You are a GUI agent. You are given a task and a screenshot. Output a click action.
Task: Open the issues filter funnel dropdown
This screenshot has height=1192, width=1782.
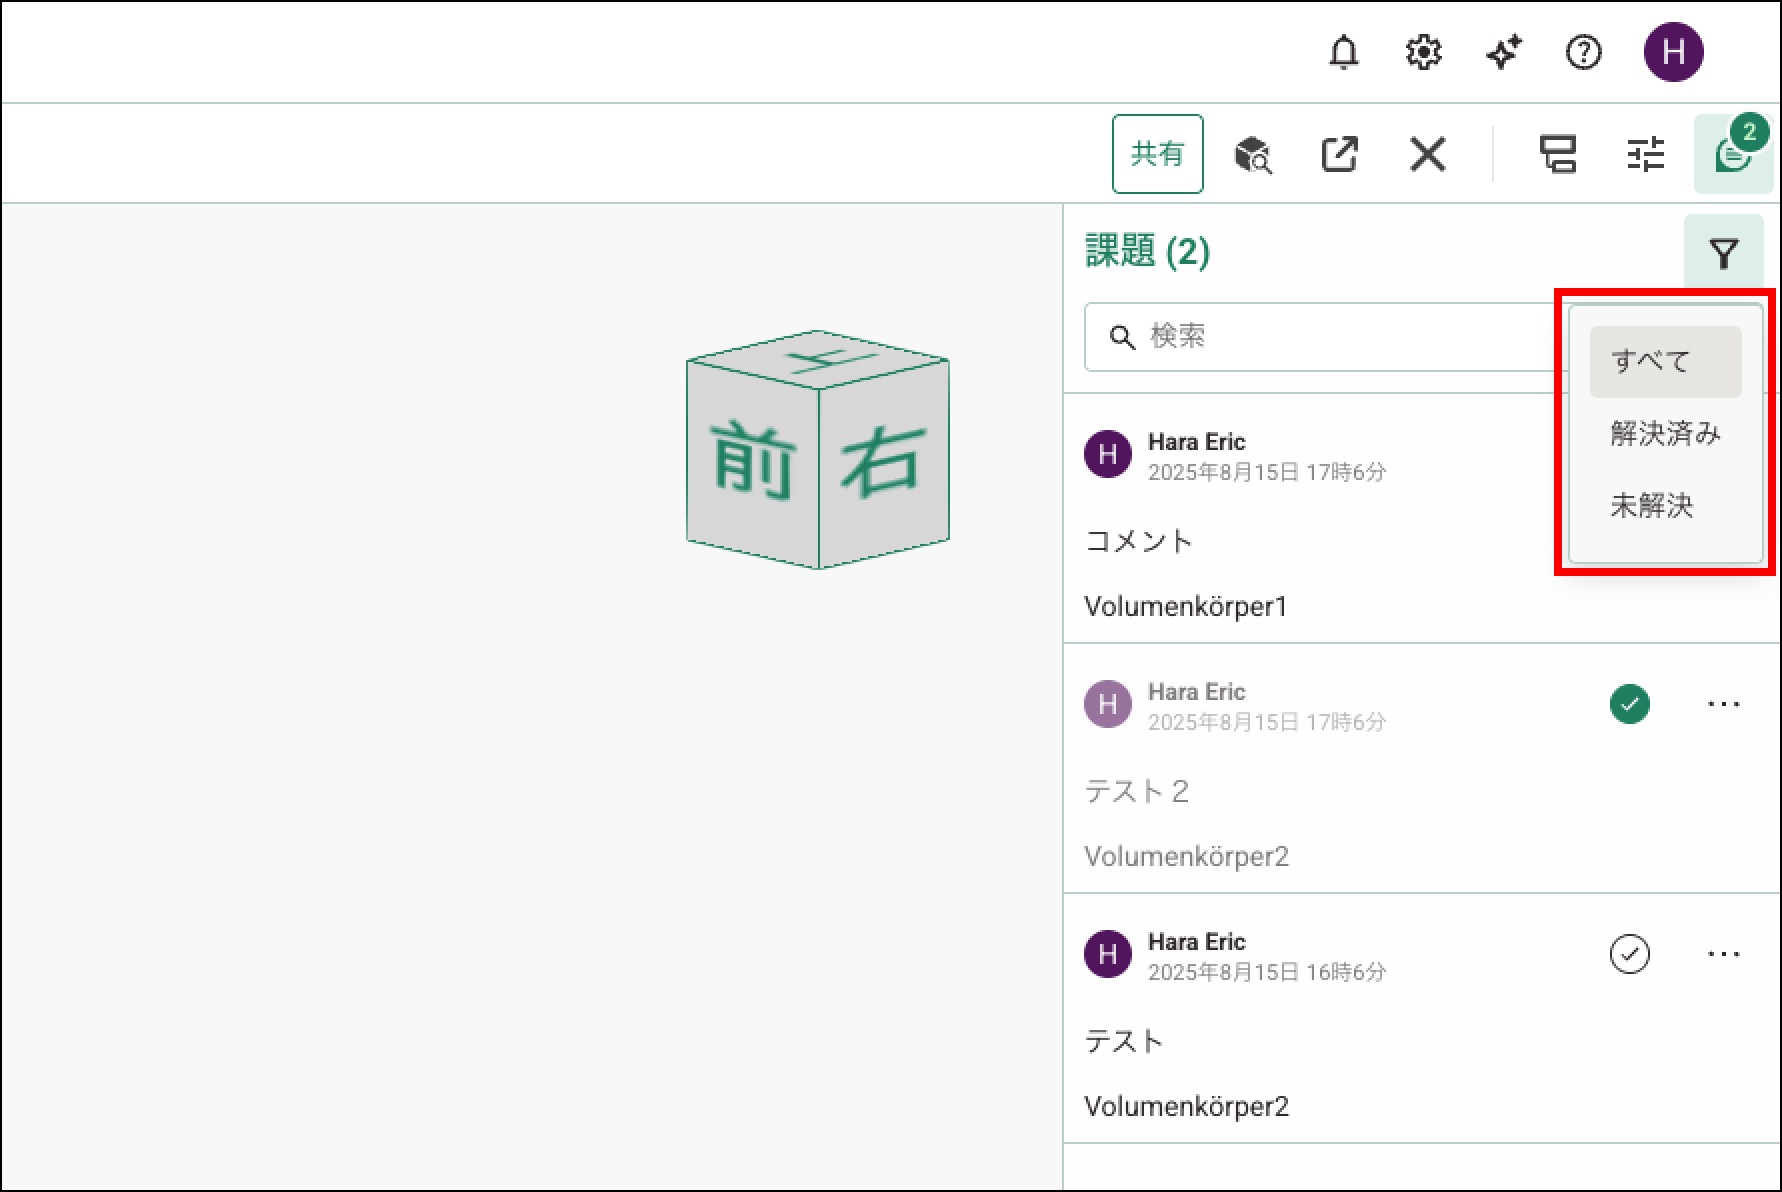[x=1723, y=253]
